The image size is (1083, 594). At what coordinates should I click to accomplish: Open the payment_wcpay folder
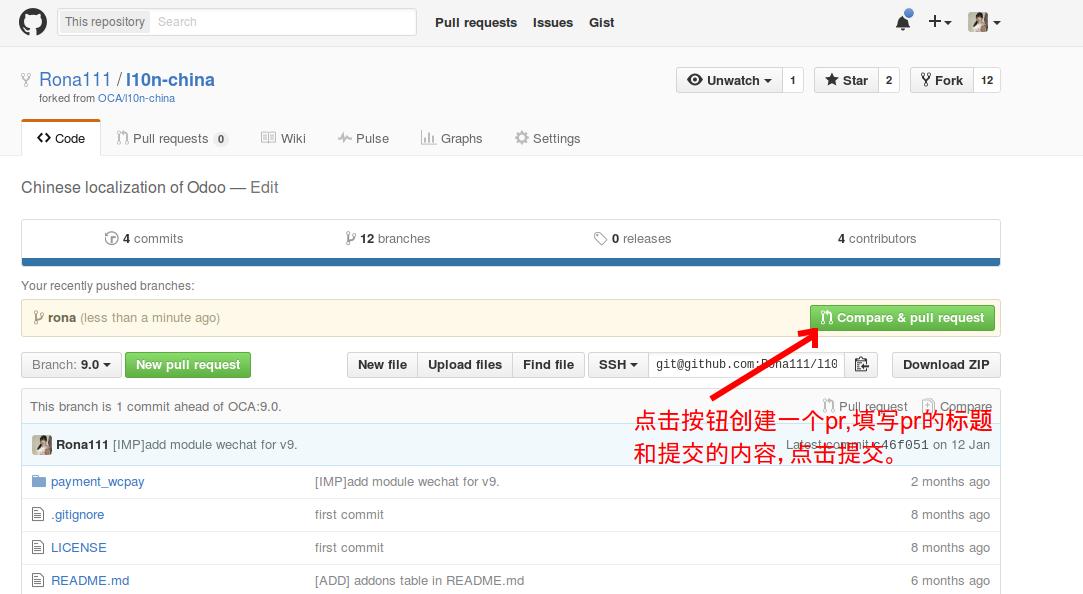point(97,482)
